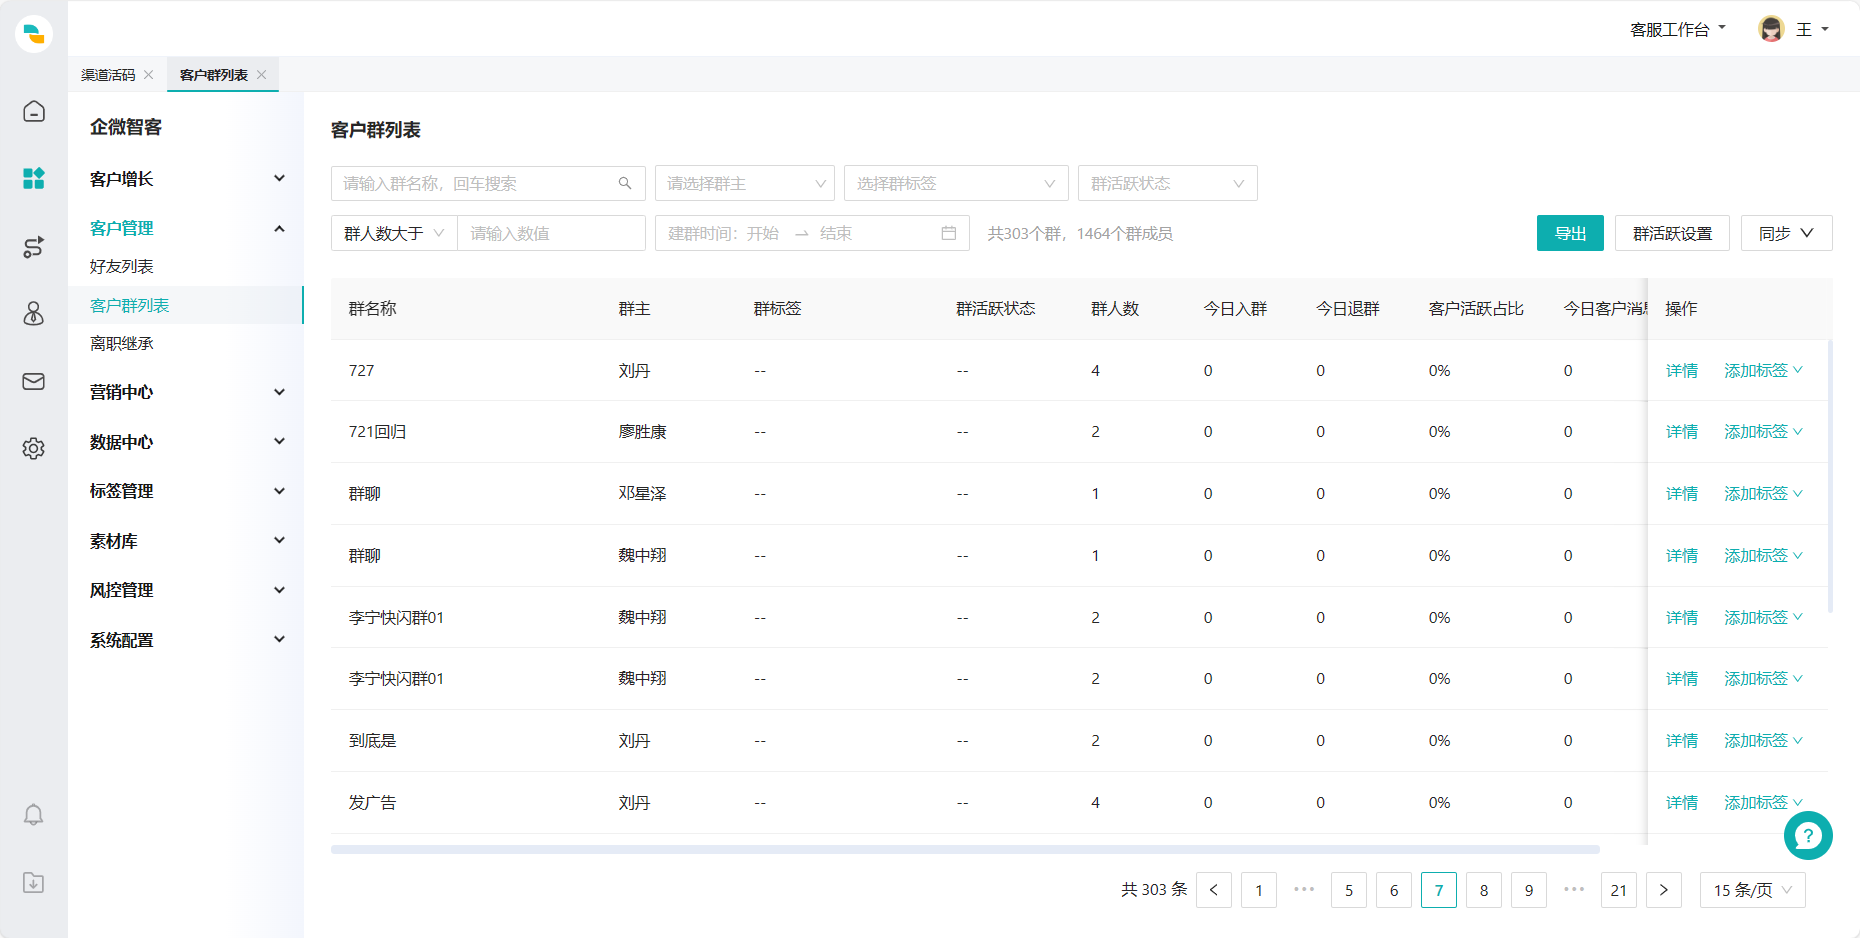This screenshot has height=938, width=1860.
Task: Click the app logo at top left
Action: click(34, 34)
